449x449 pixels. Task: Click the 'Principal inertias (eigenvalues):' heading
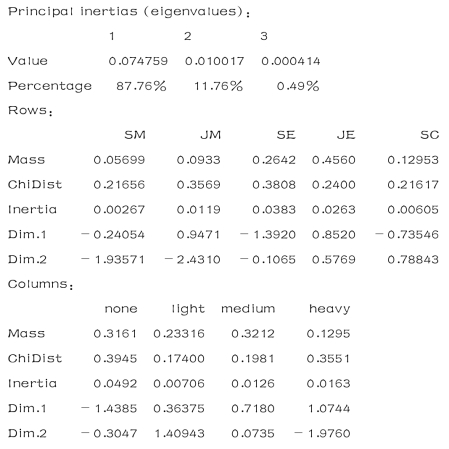pyautogui.click(x=129, y=12)
